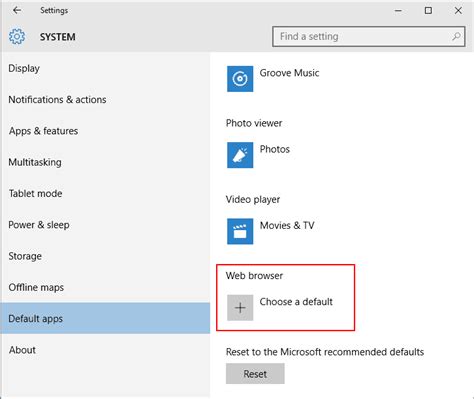Image resolution: width=474 pixels, height=399 pixels.
Task: Click the System gear icon
Action: 17,36
